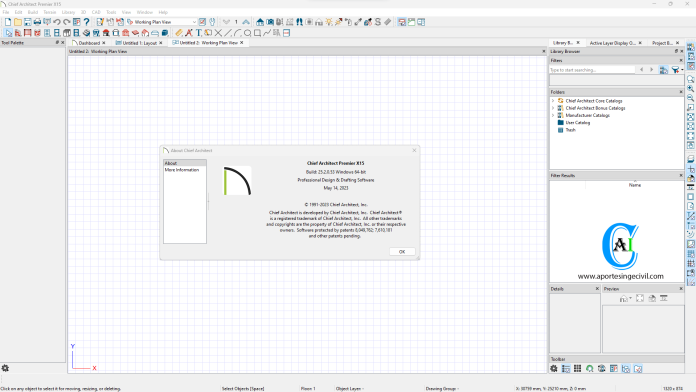696x392 pixels.
Task: Choose the Select Objects arrow tool
Action: [x=8, y=33]
